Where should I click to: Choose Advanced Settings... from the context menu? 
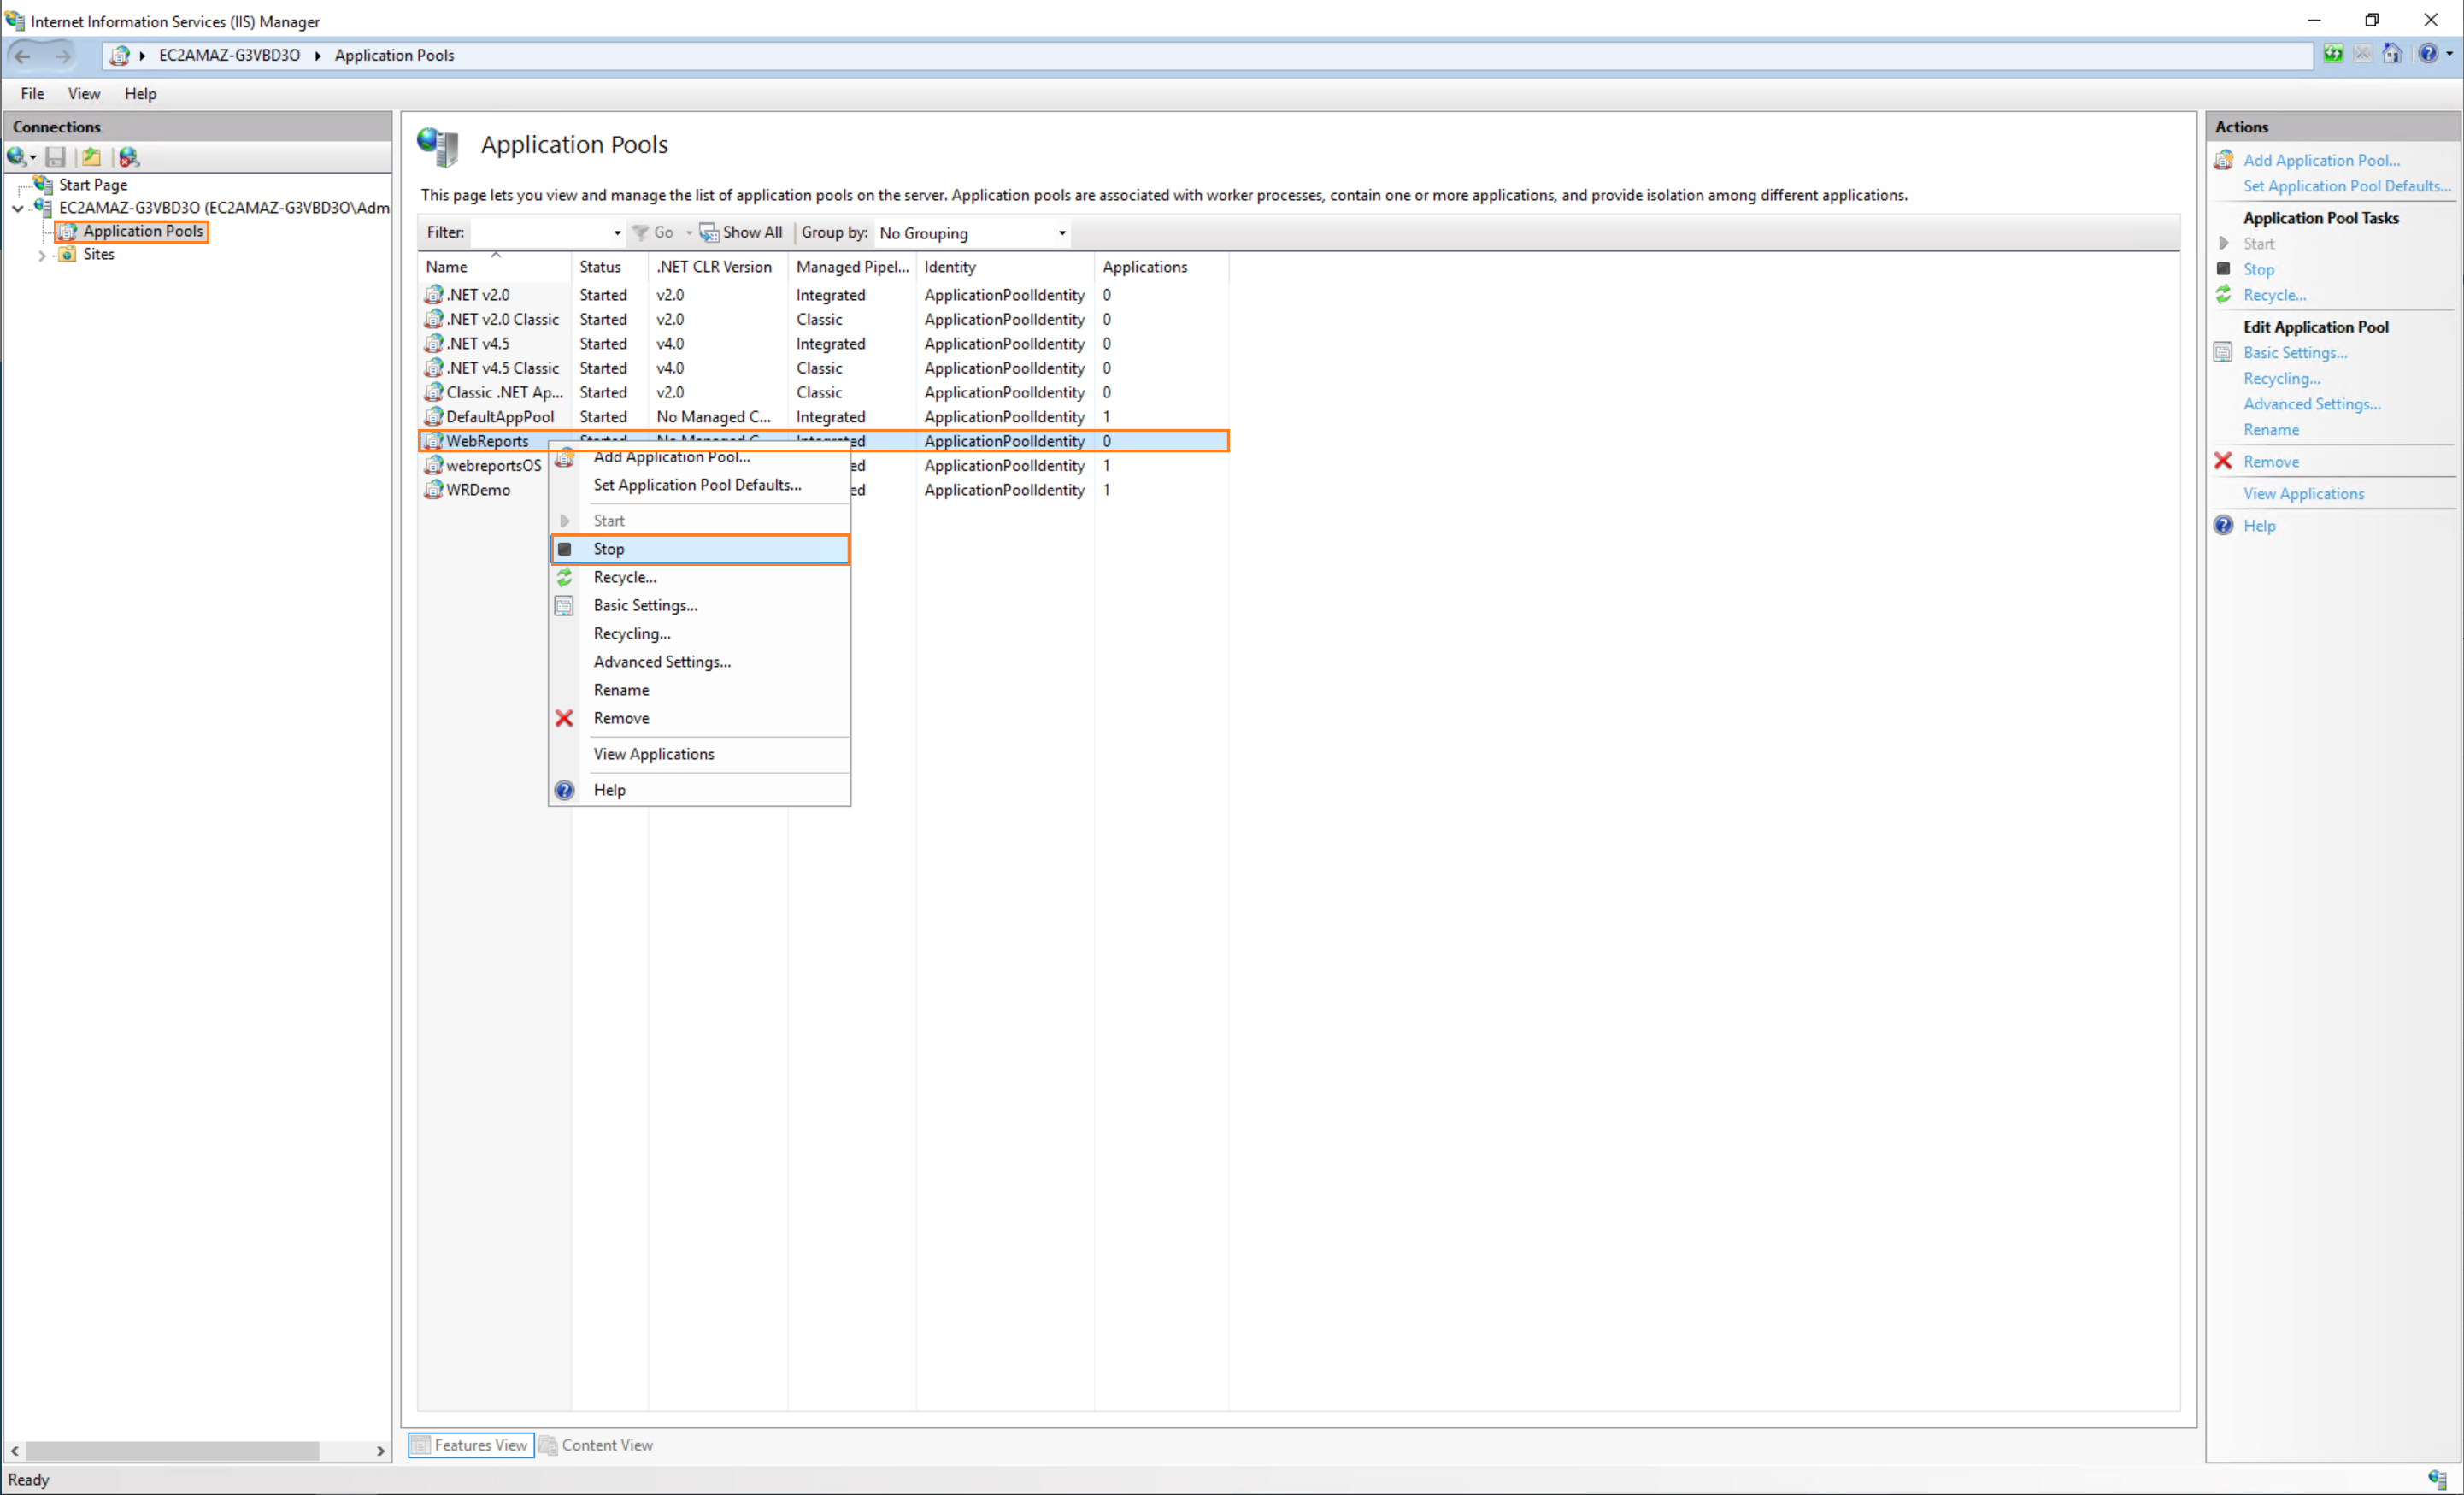tap(700, 662)
